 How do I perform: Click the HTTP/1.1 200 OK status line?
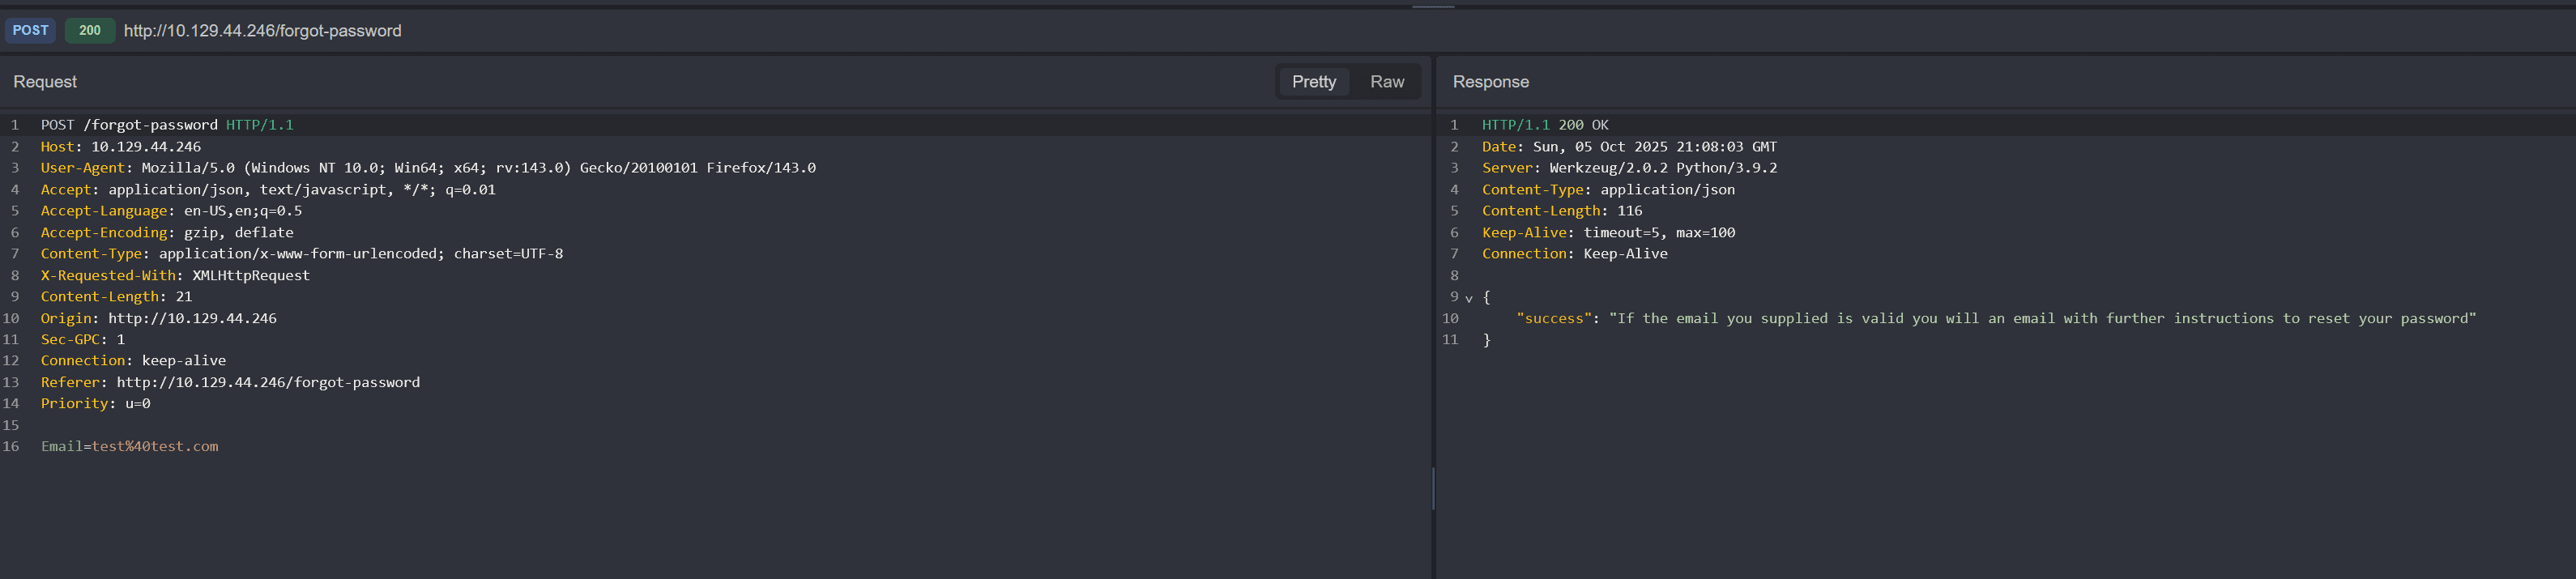point(1544,125)
